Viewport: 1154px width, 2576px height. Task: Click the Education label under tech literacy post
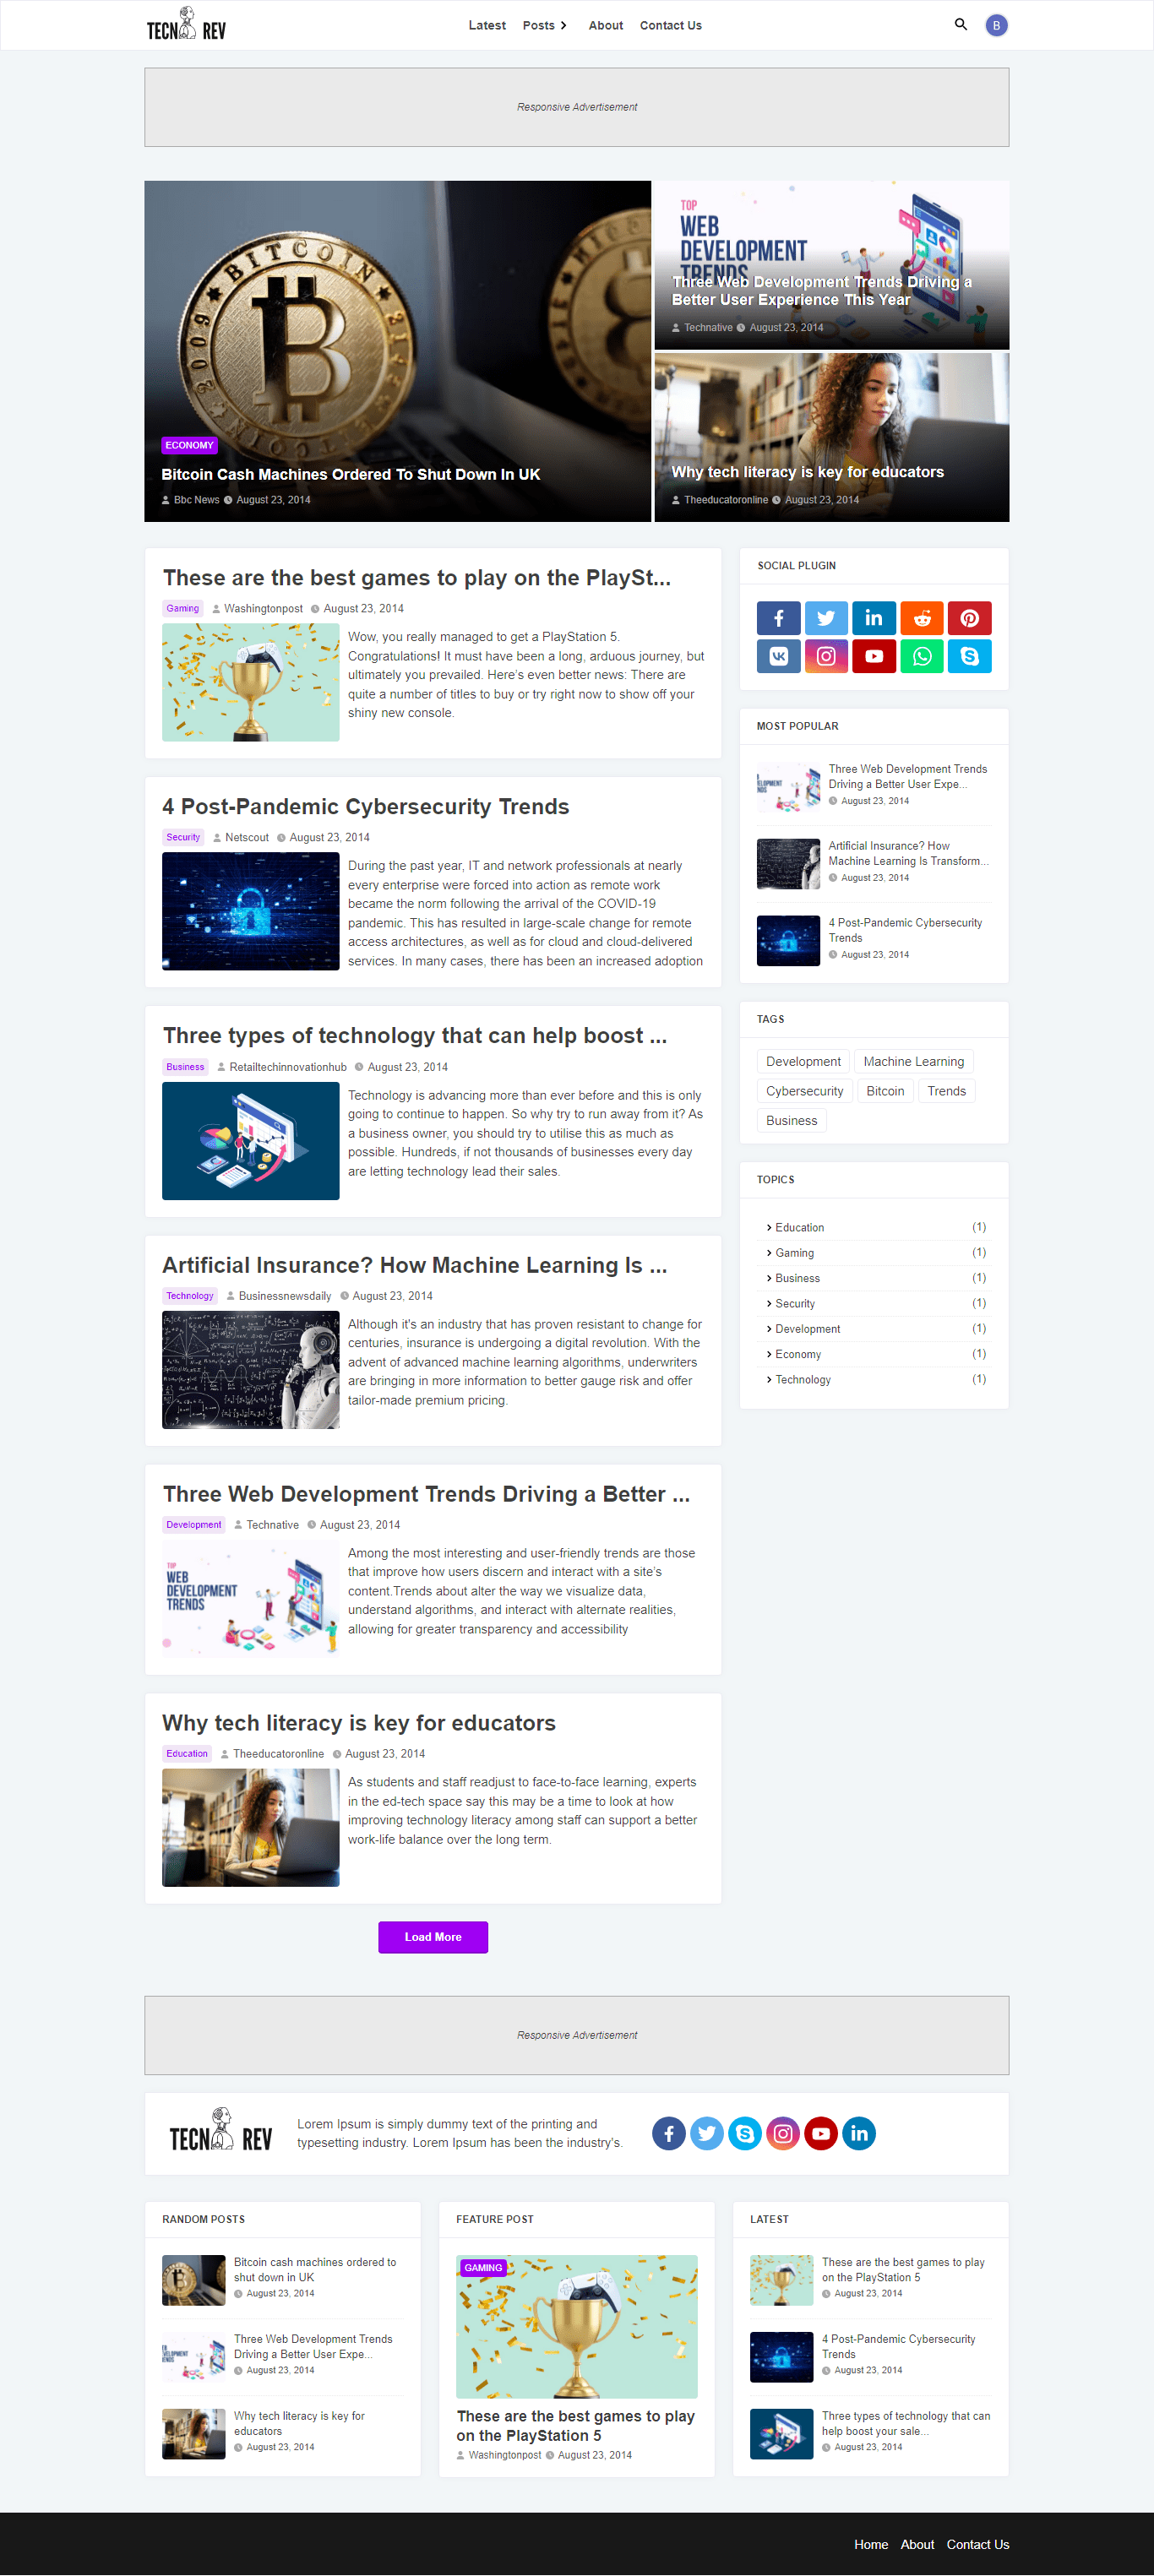tap(187, 1753)
